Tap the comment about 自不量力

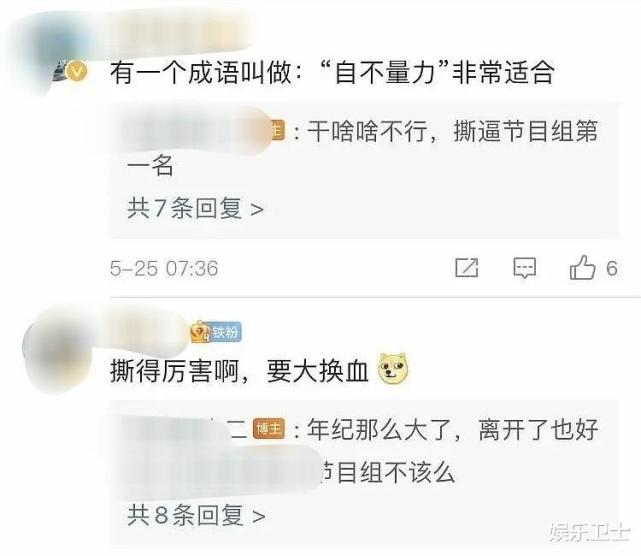(332, 72)
